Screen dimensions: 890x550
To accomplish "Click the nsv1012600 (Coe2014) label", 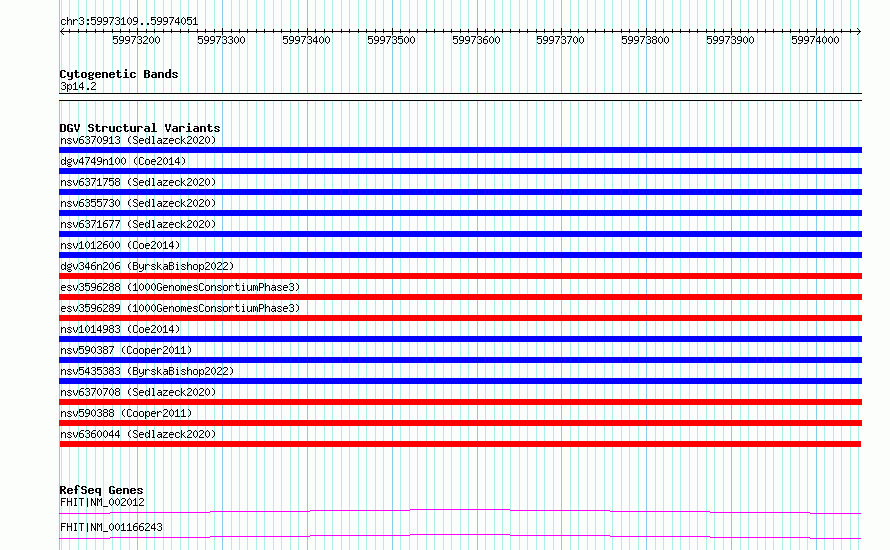I will pyautogui.click(x=120, y=245).
